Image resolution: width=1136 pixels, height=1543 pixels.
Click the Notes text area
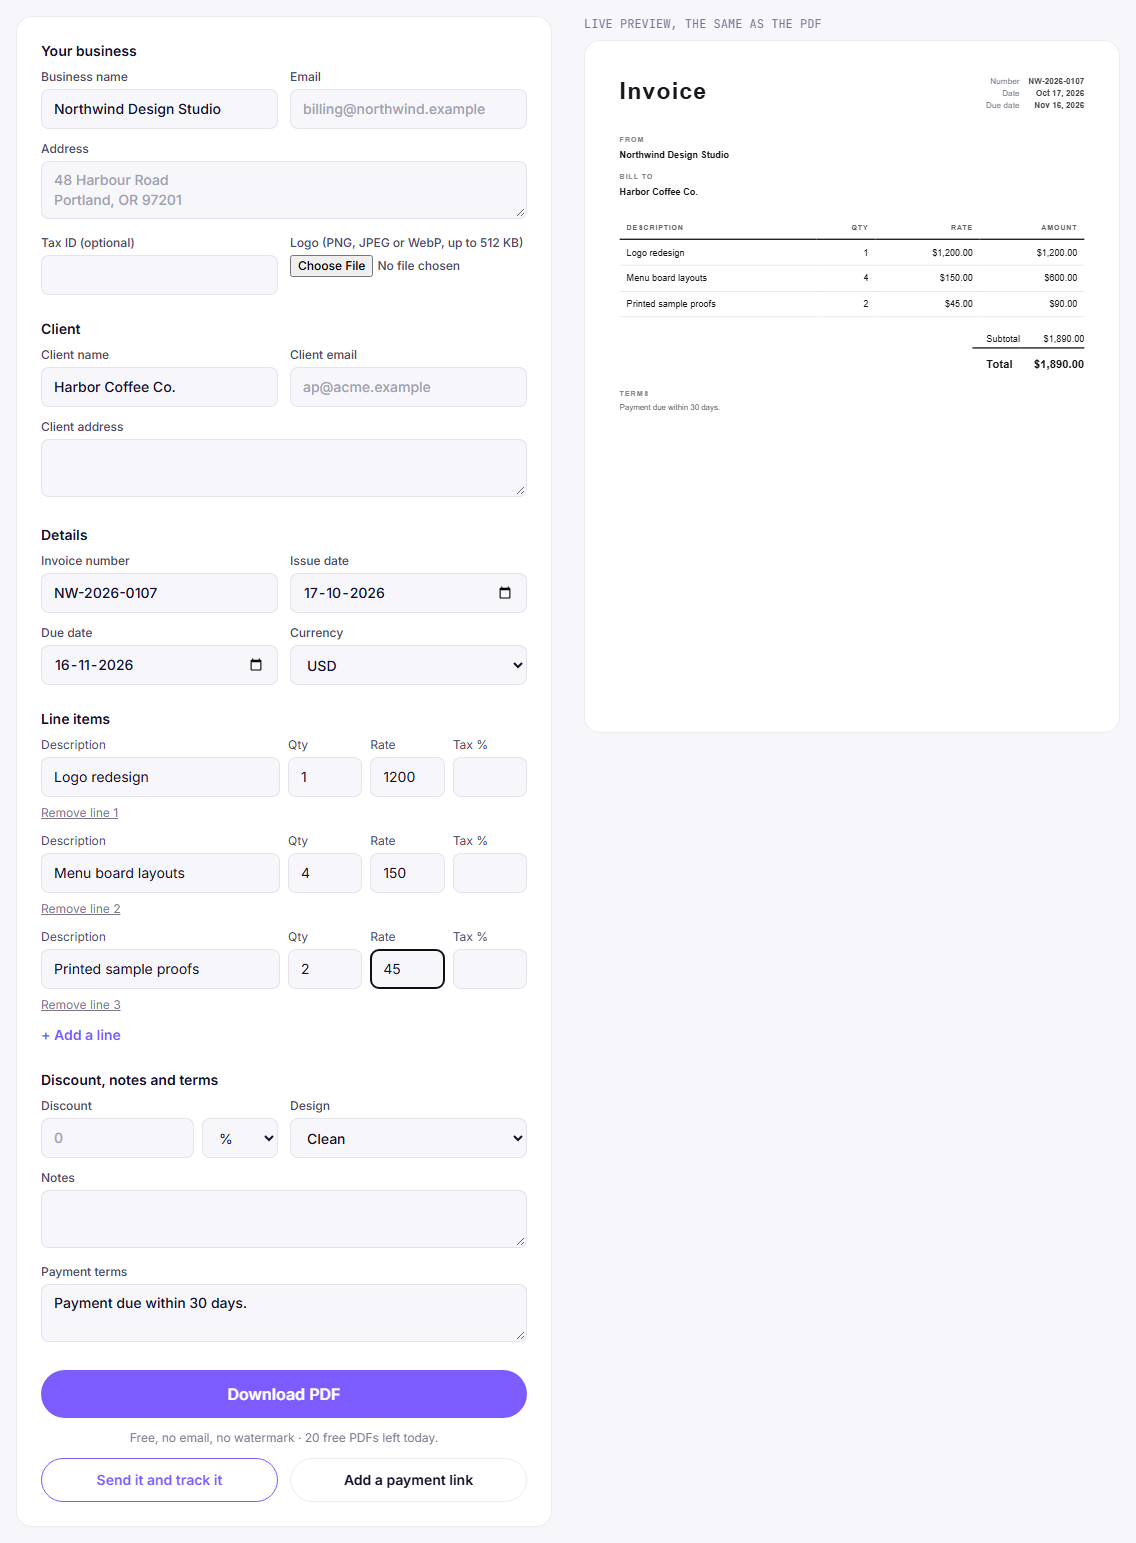point(284,1219)
